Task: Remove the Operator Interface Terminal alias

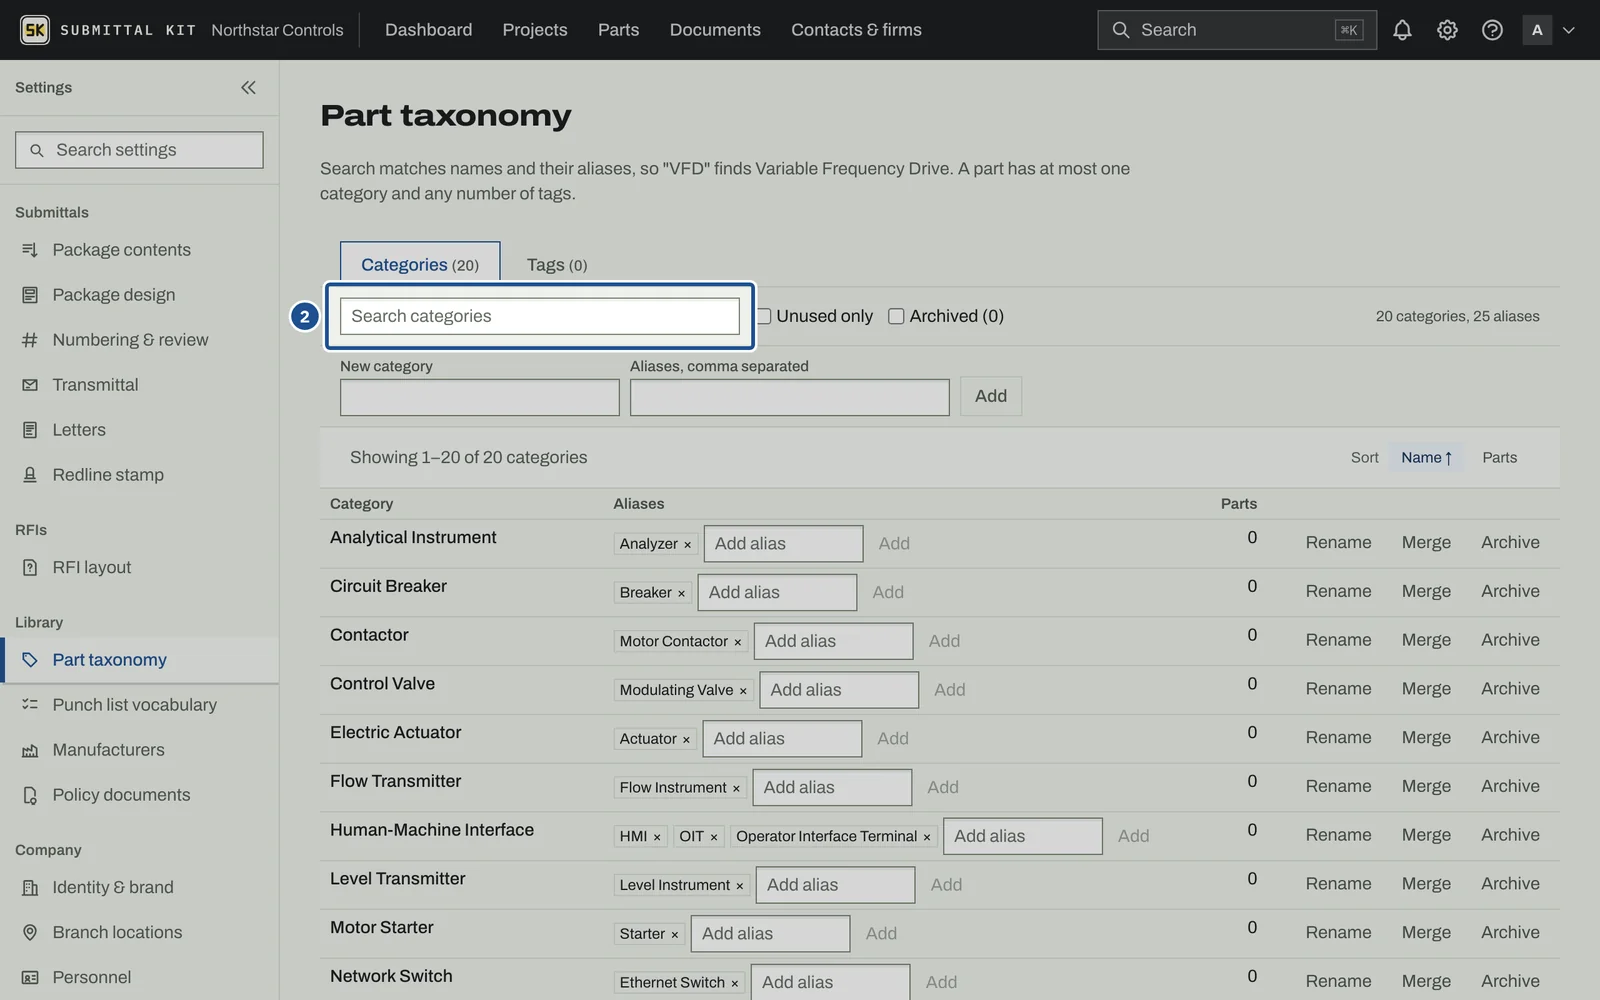Action: pyautogui.click(x=927, y=837)
